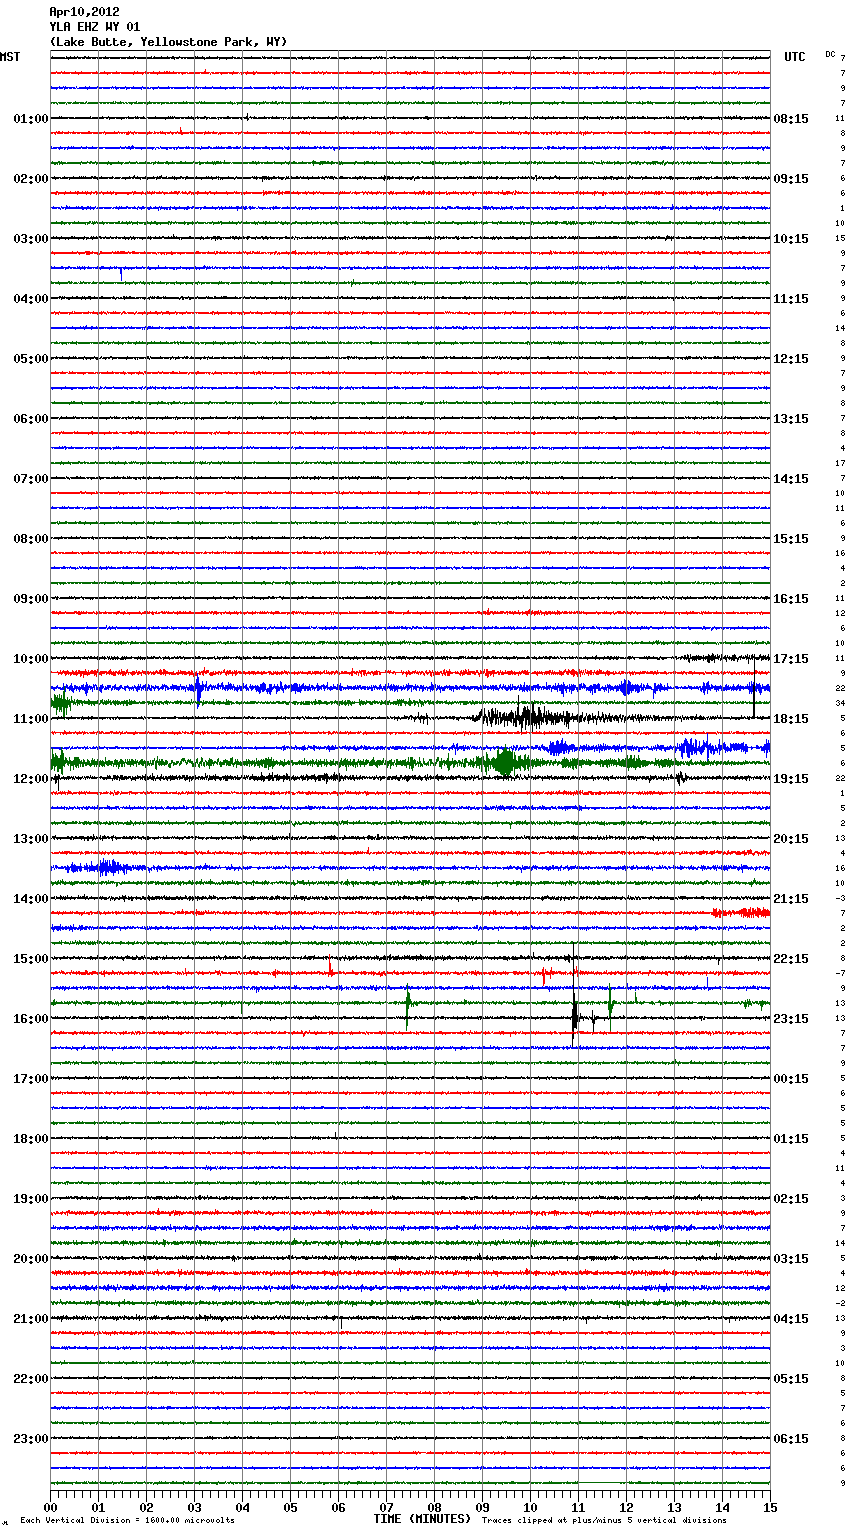
Task: Select the 10:00 MST time label
Action: point(30,659)
